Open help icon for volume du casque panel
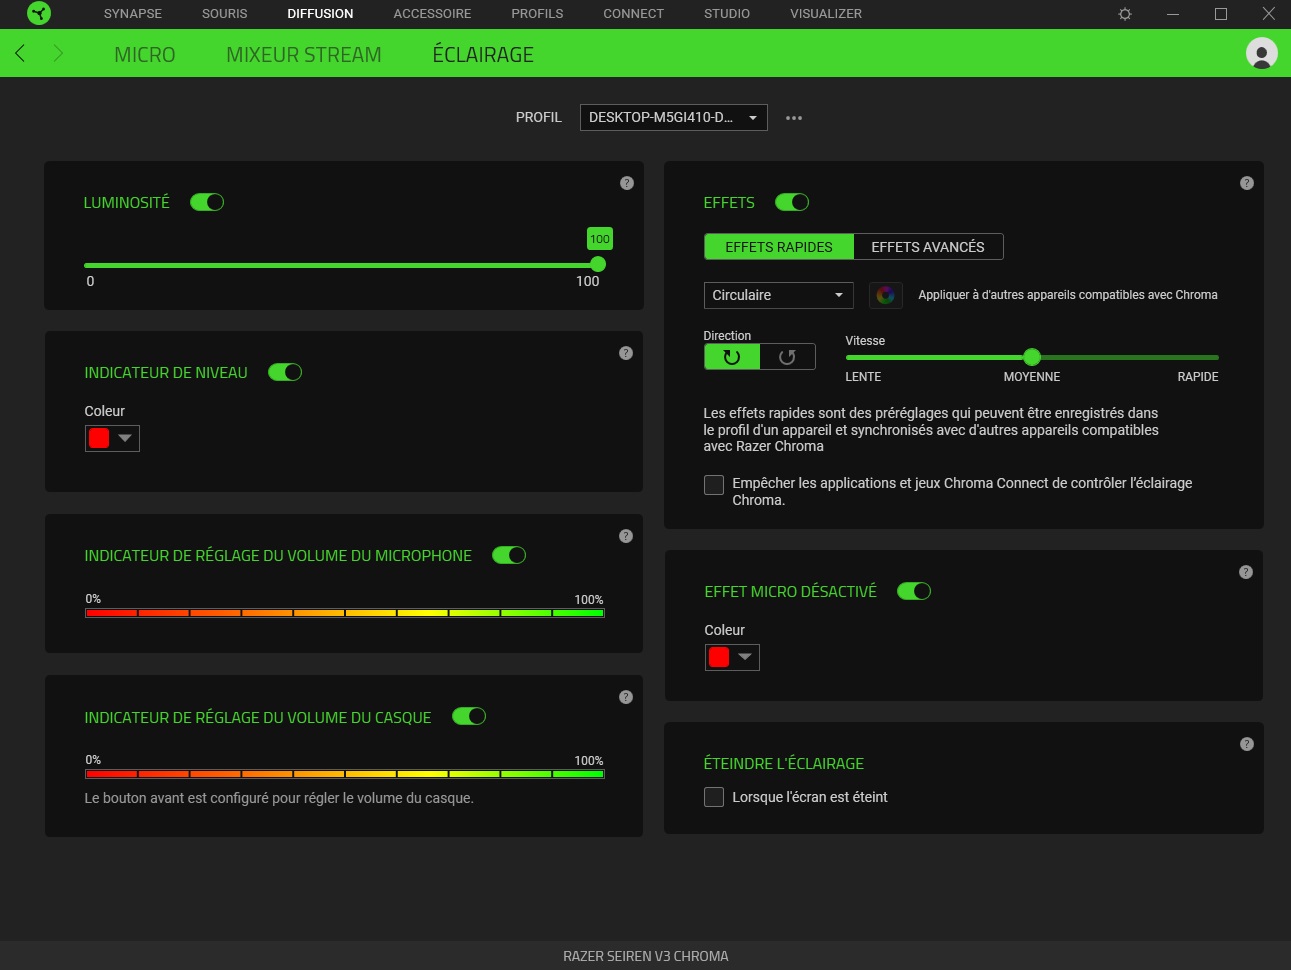 [x=626, y=697]
